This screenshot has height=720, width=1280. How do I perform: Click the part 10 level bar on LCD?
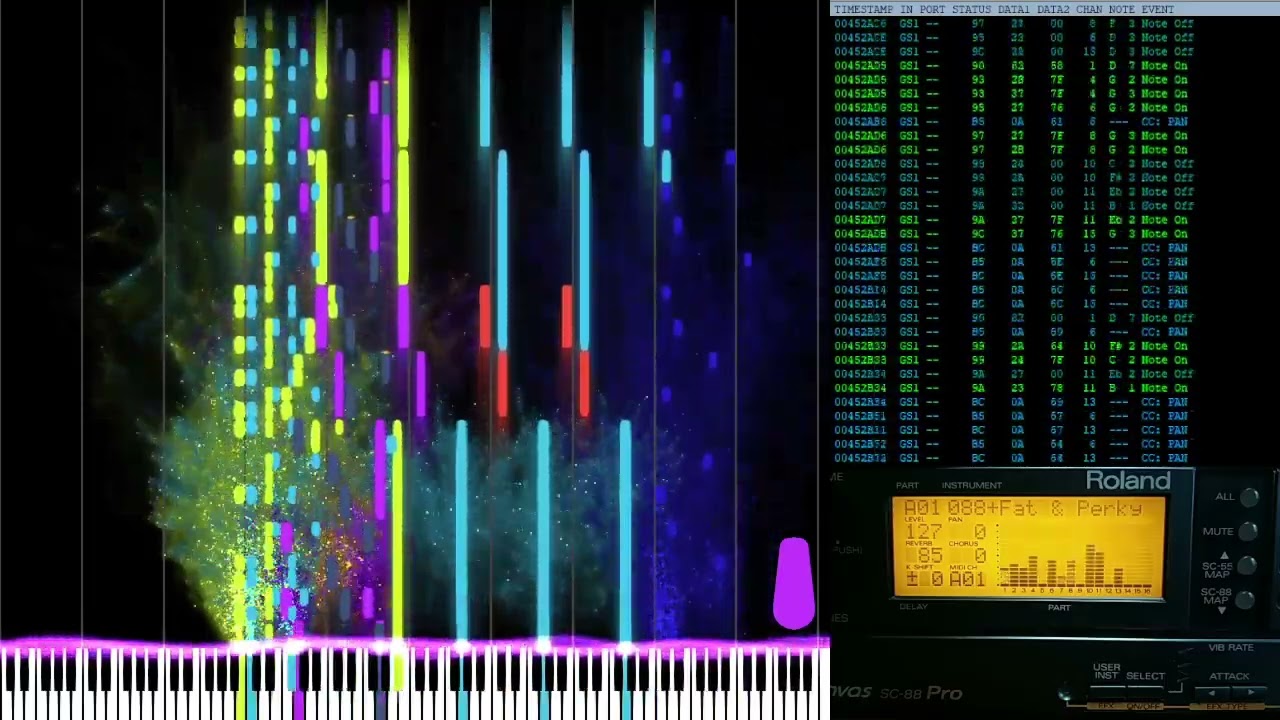click(1090, 567)
